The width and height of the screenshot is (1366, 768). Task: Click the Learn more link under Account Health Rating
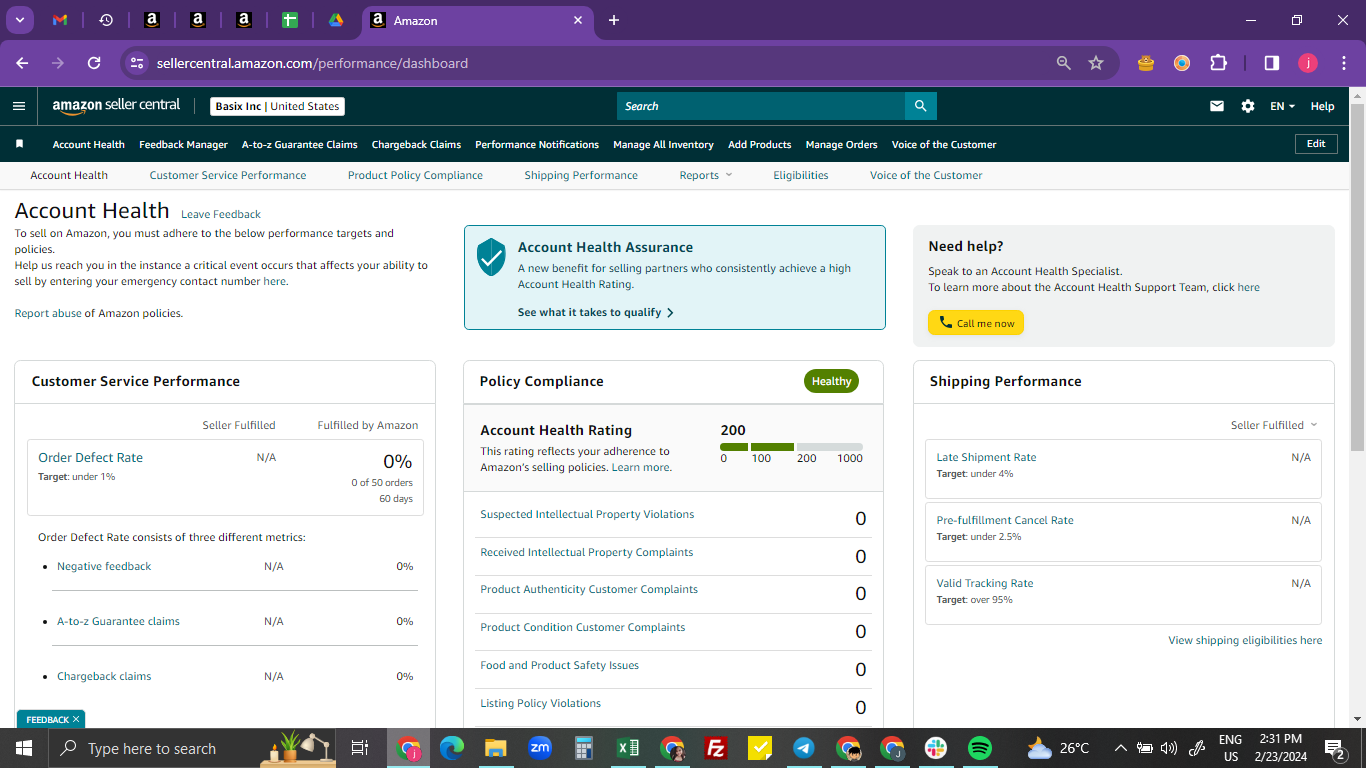point(641,467)
